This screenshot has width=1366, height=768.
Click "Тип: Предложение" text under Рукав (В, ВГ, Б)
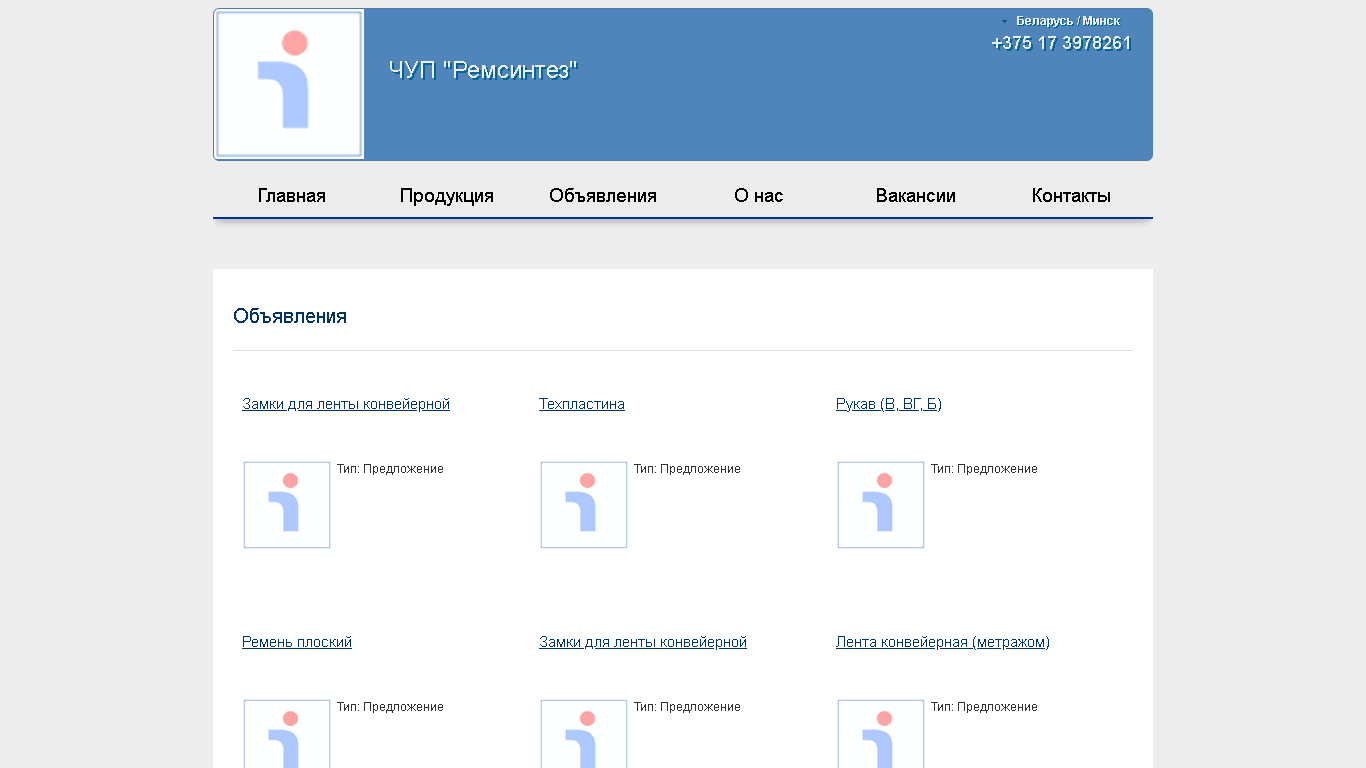[x=984, y=469]
